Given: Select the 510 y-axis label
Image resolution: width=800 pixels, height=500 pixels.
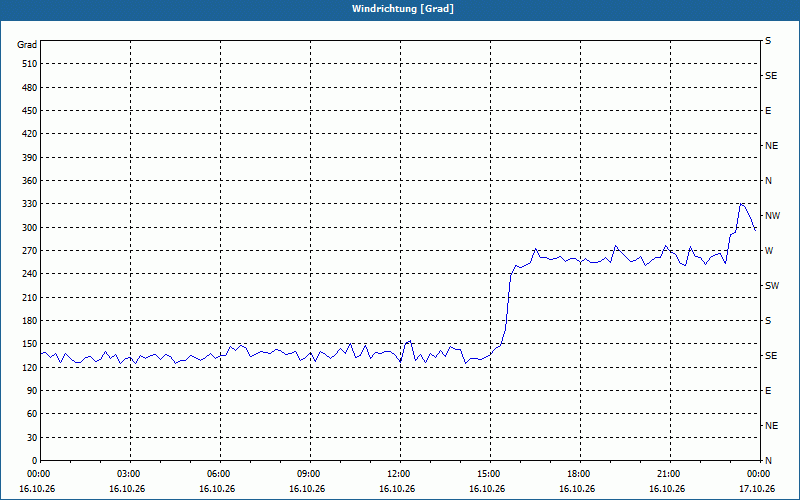Looking at the screenshot, I should pos(30,64).
